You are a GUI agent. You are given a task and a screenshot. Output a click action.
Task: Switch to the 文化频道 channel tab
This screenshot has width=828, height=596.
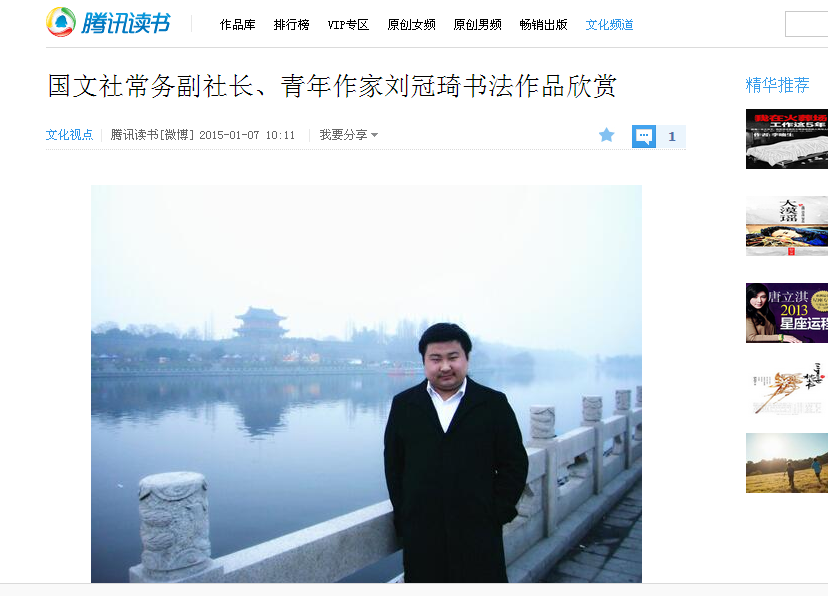tap(609, 25)
